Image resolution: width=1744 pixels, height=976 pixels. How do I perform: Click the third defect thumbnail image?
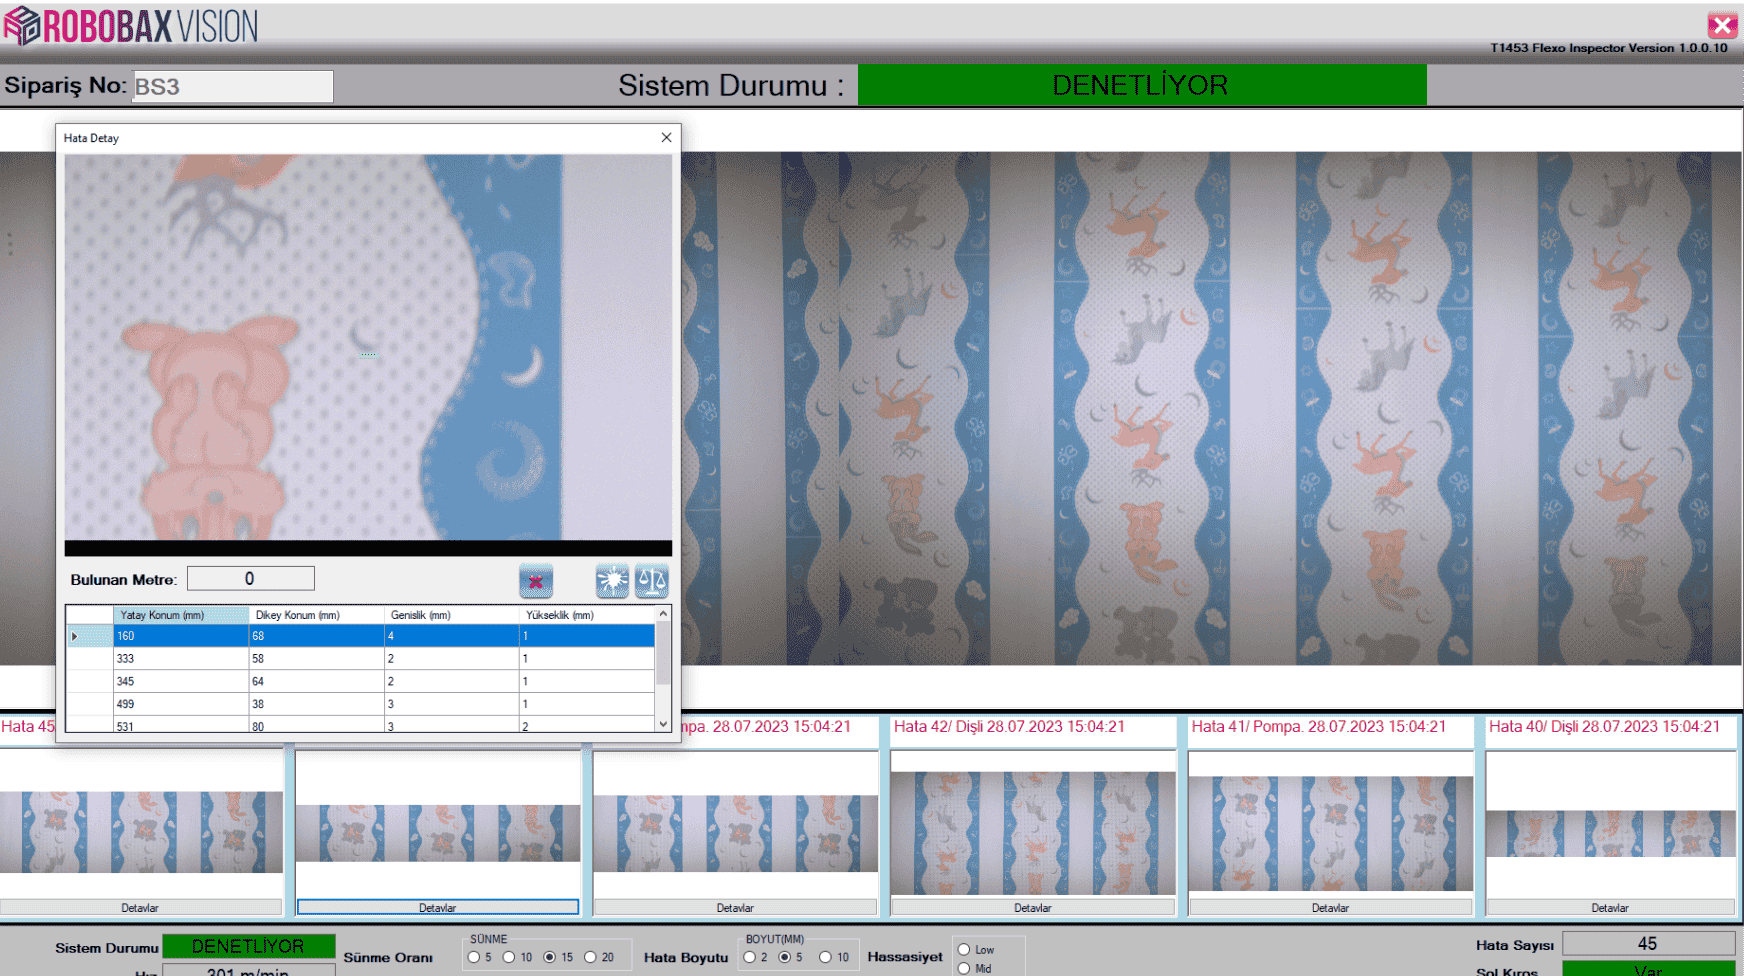coord(735,833)
